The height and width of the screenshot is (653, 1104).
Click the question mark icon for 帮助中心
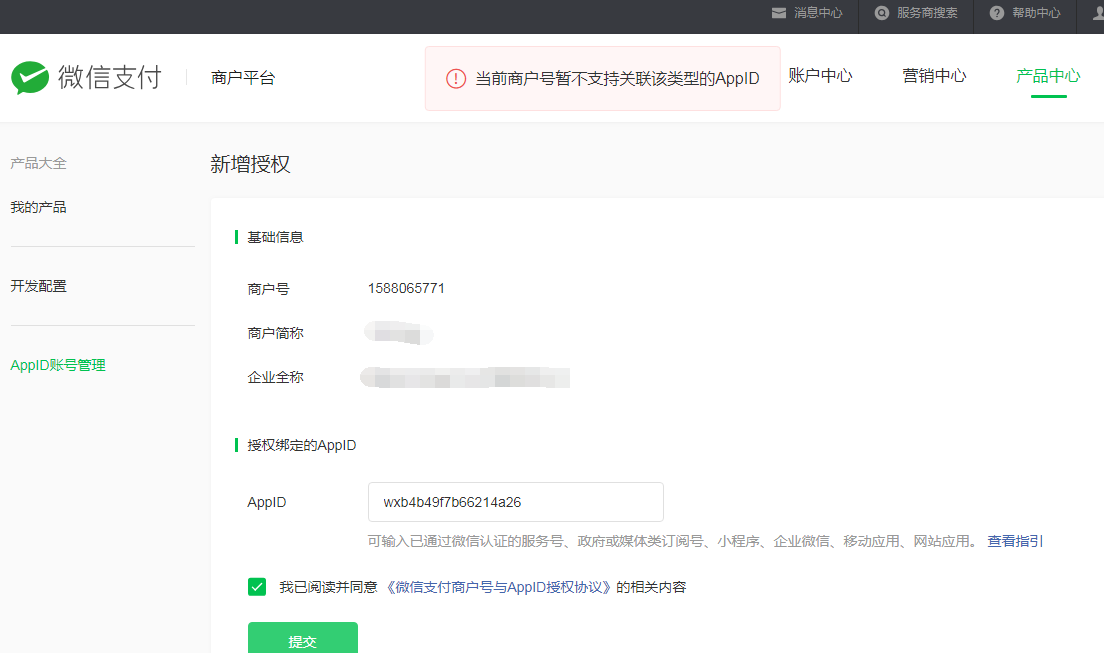click(x=996, y=13)
